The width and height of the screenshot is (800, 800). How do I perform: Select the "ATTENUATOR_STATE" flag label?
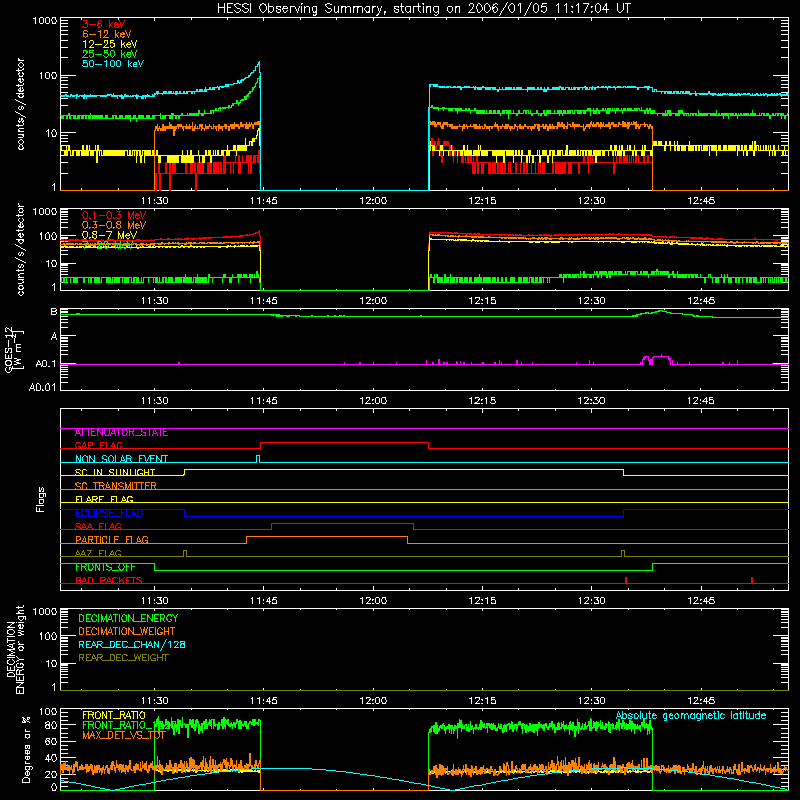click(x=121, y=433)
